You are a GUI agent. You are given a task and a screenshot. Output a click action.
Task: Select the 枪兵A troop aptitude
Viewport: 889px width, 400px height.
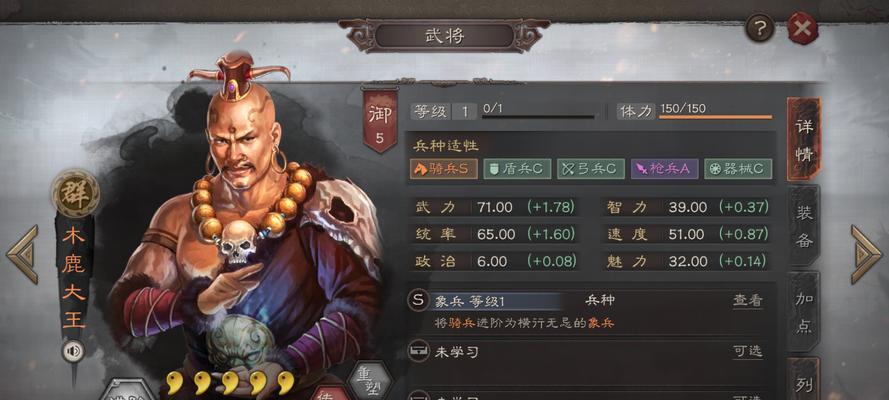(x=664, y=169)
